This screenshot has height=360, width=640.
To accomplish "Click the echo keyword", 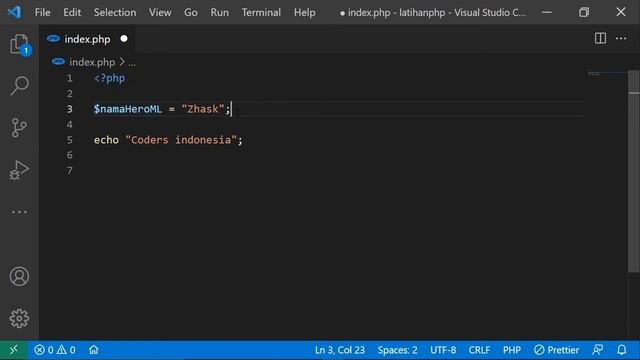I will (106, 140).
